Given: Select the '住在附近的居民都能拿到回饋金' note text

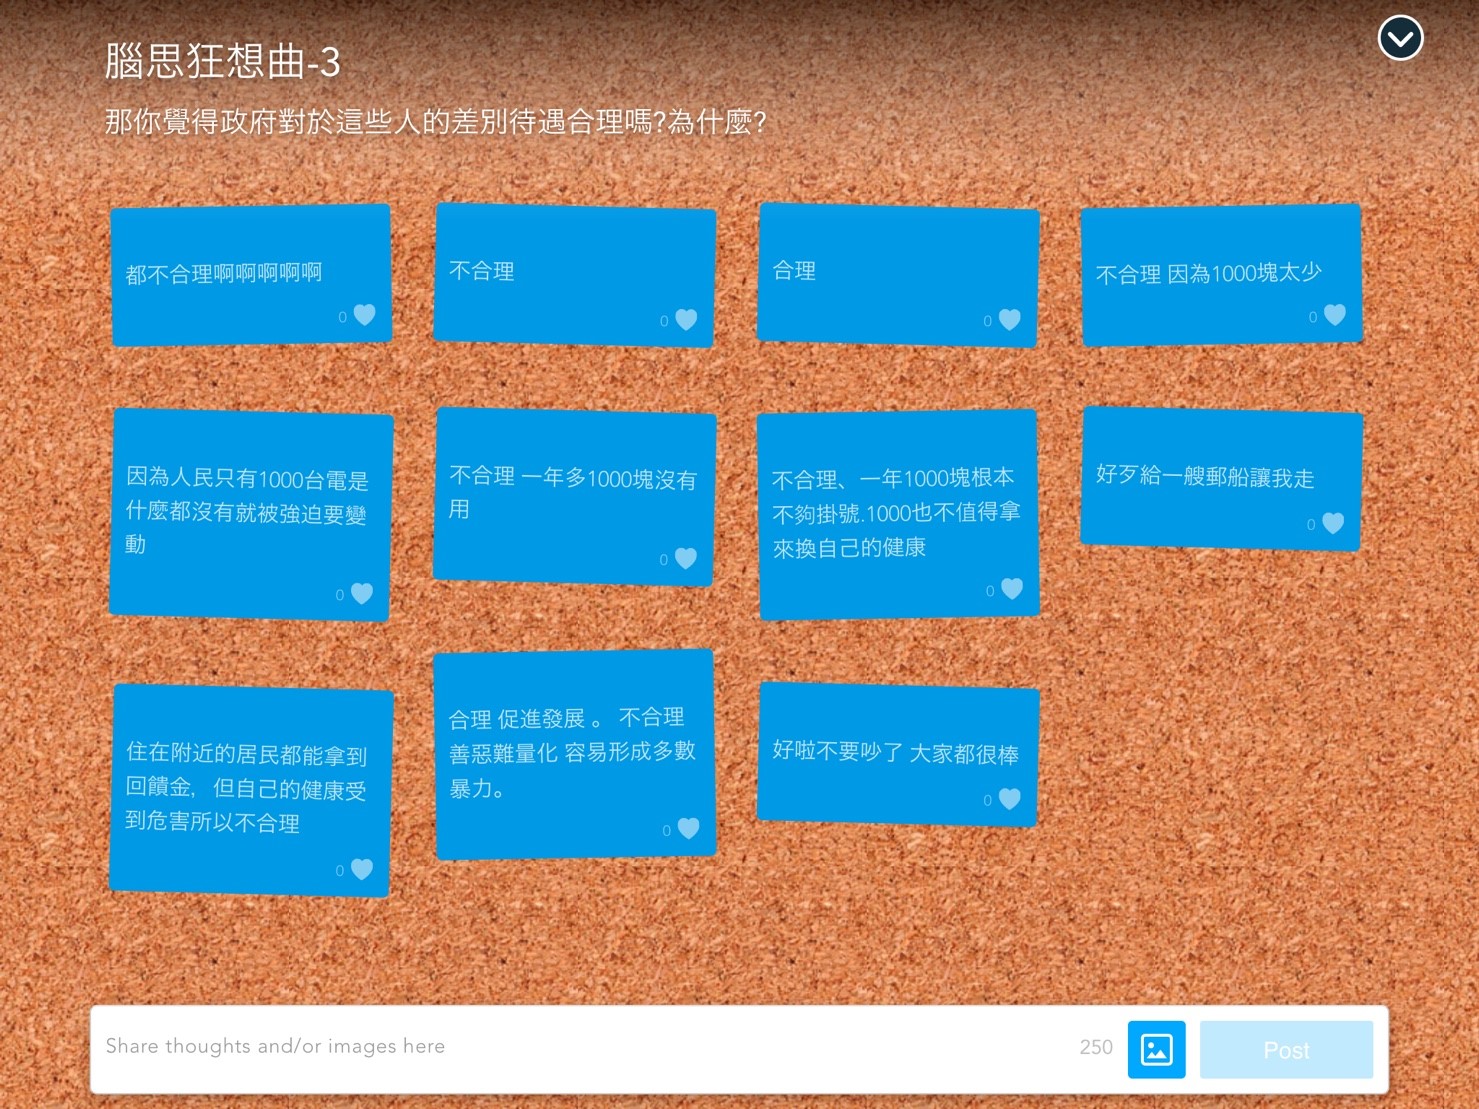Looking at the screenshot, I should click(x=246, y=788).
